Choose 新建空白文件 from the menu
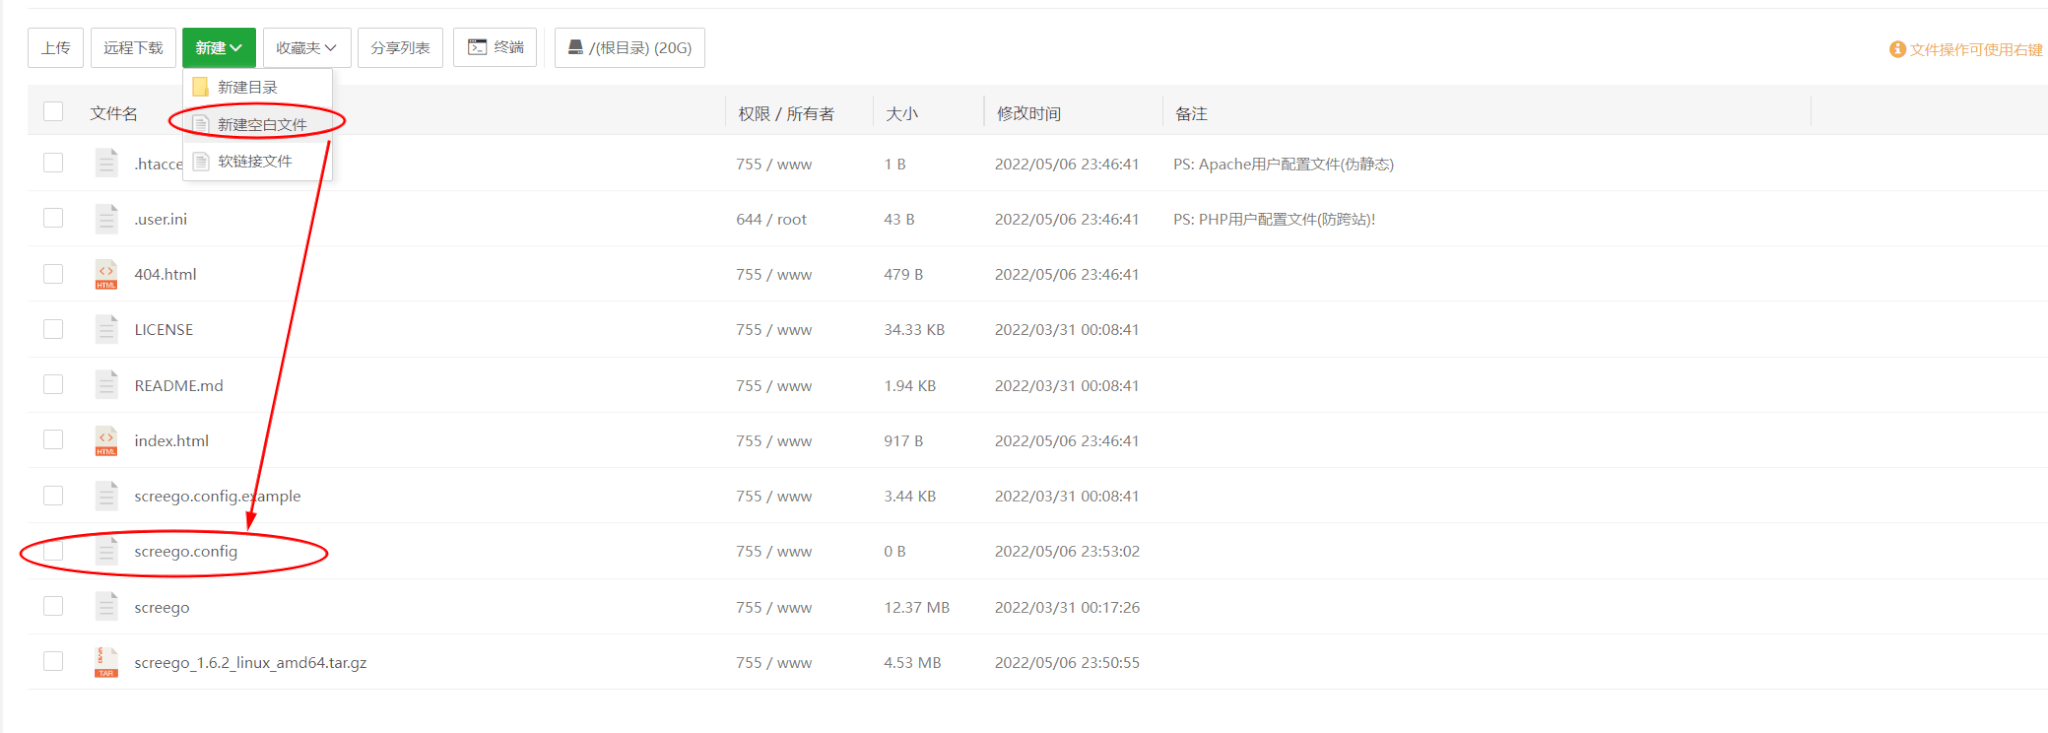 click(x=257, y=124)
